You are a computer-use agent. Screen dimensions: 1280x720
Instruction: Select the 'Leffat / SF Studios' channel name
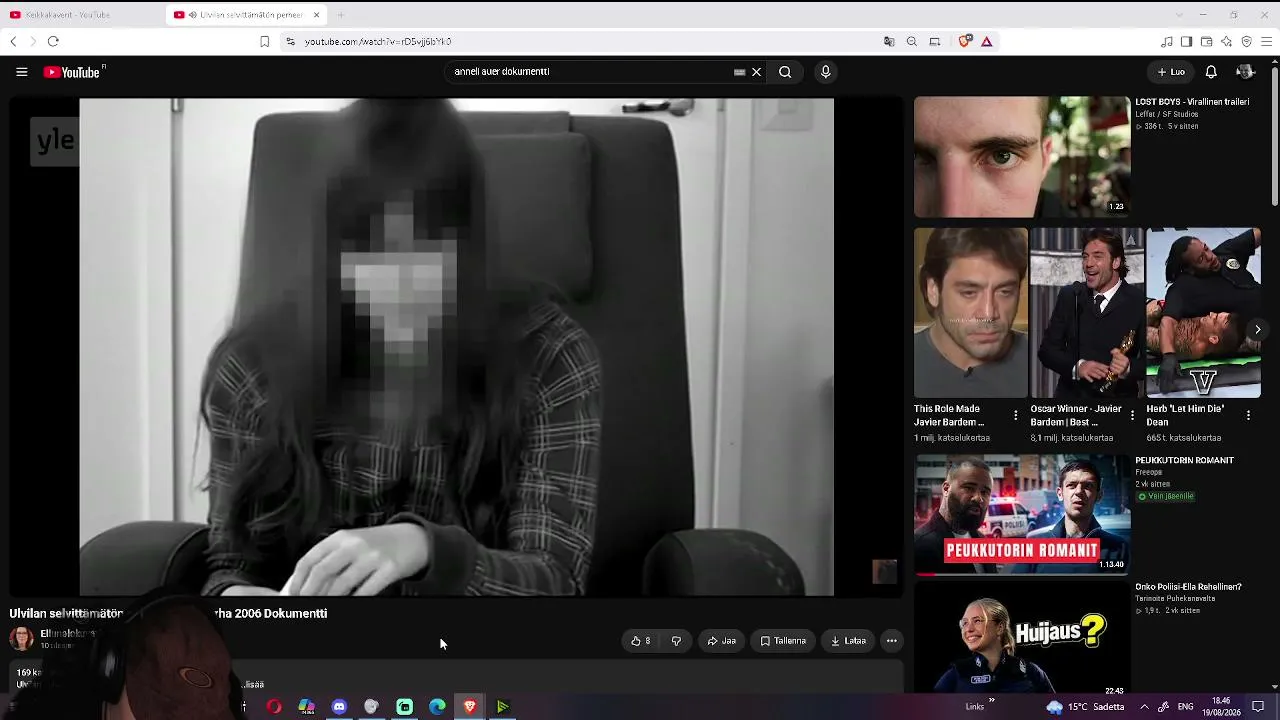[x=1166, y=115]
